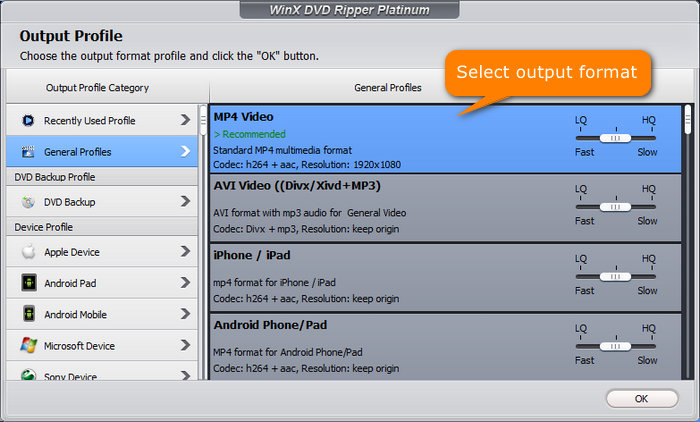Click the Apple Device logo icon
The image size is (700, 422).
(x=29, y=252)
